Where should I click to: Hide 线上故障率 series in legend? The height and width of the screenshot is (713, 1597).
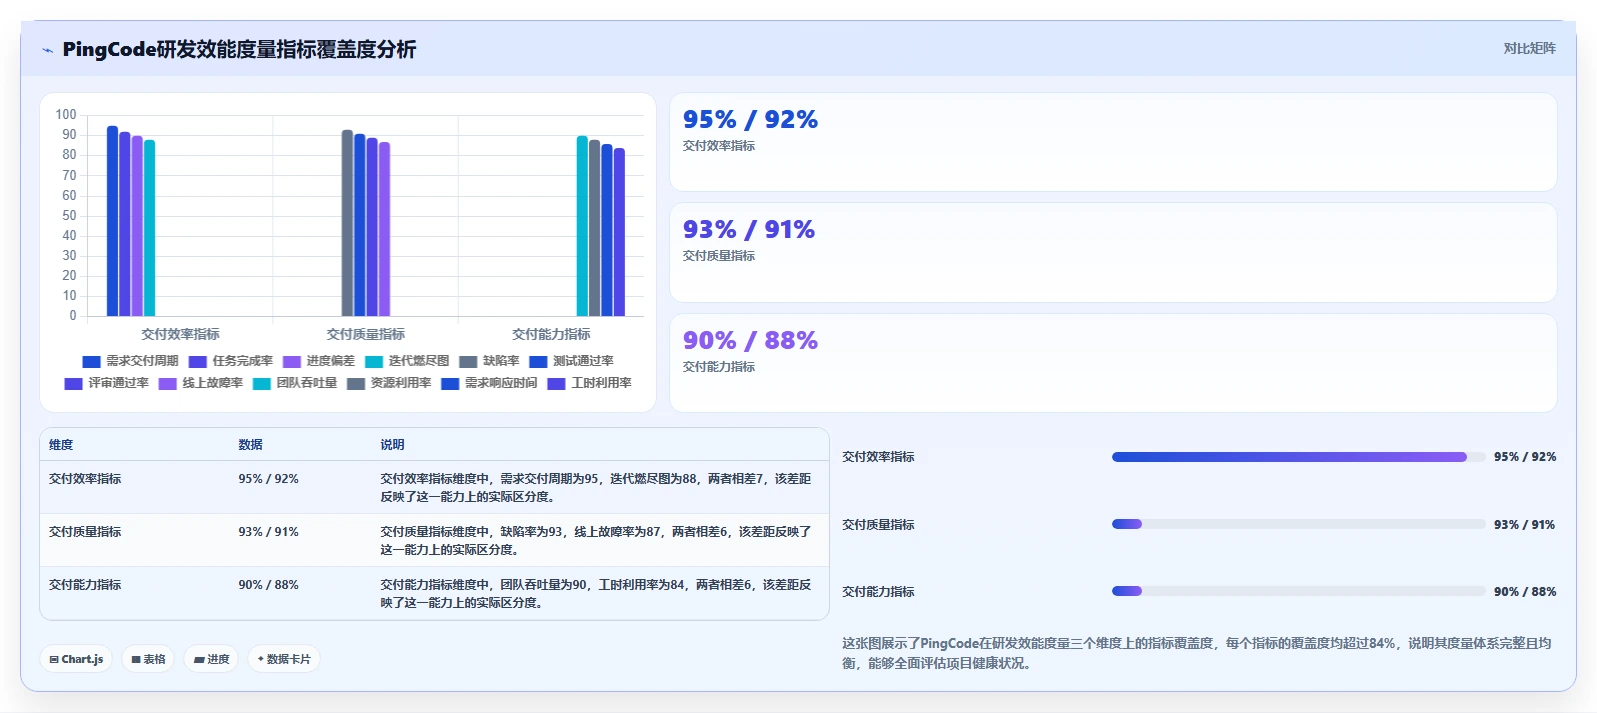[201, 383]
